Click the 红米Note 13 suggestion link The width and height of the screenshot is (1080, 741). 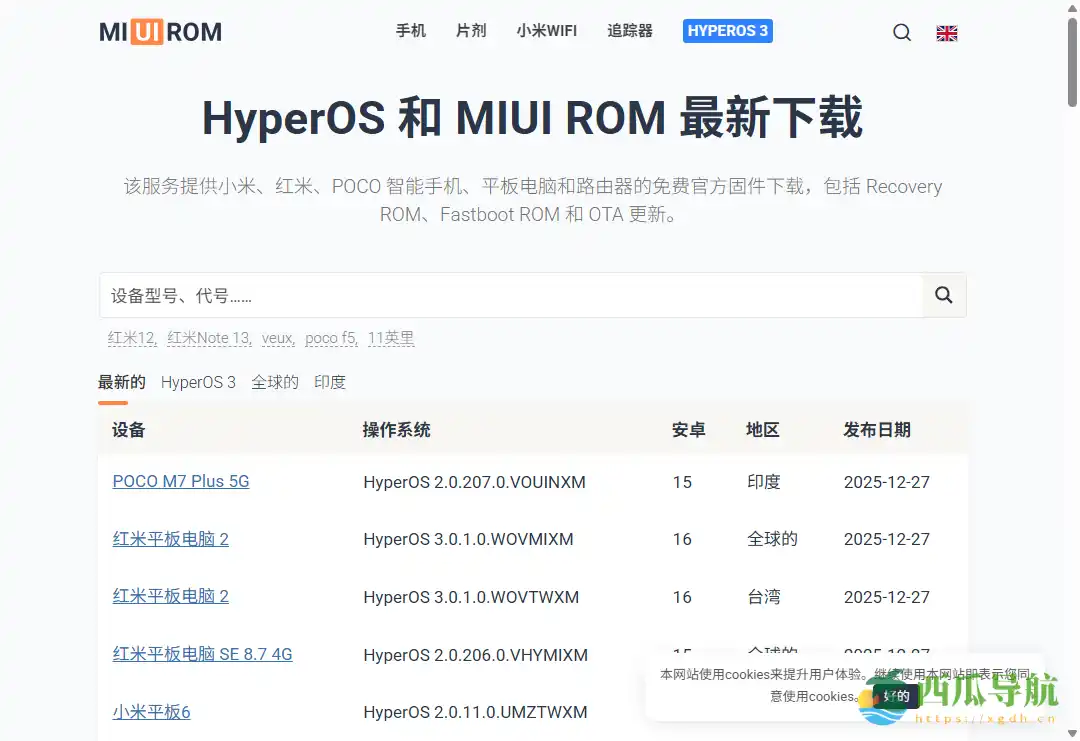(x=208, y=338)
